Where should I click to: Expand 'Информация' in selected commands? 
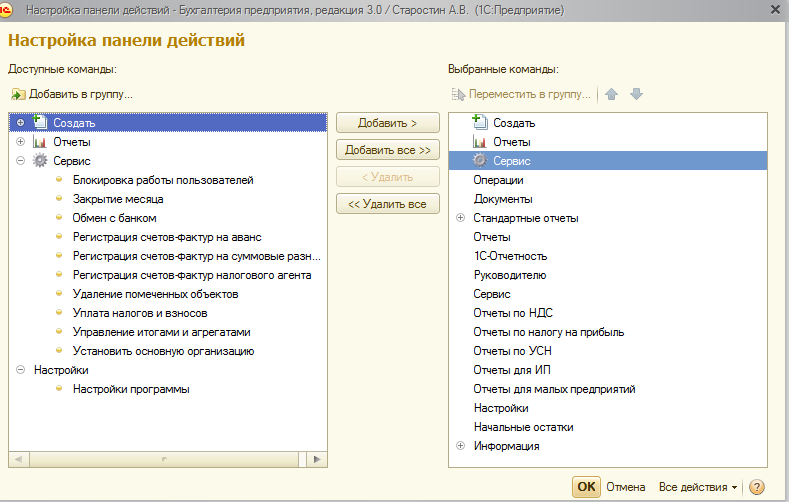[x=460, y=446]
